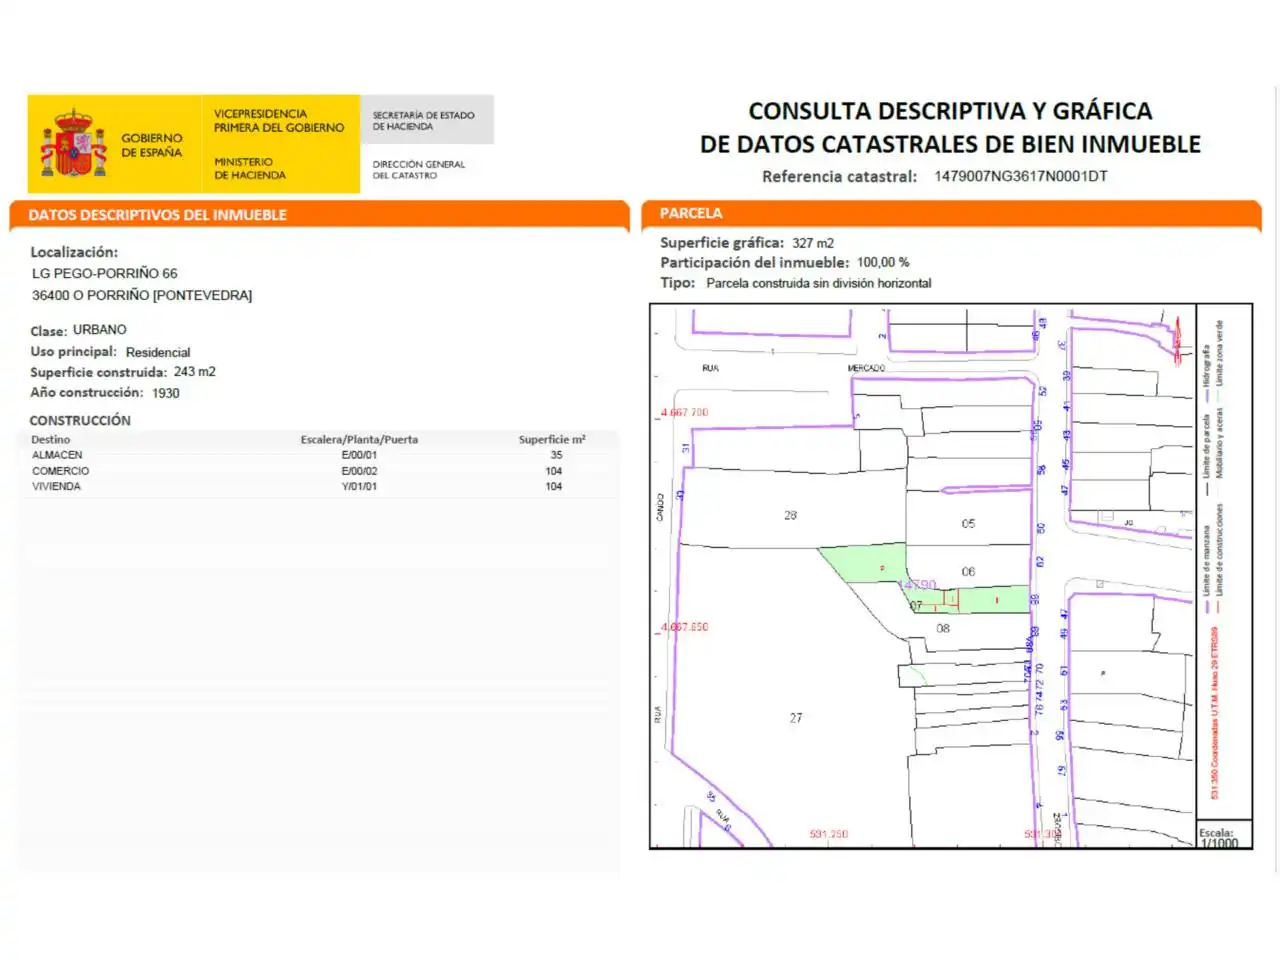Click cell 'Y/01/01' in VIVIENDA row

(359, 487)
